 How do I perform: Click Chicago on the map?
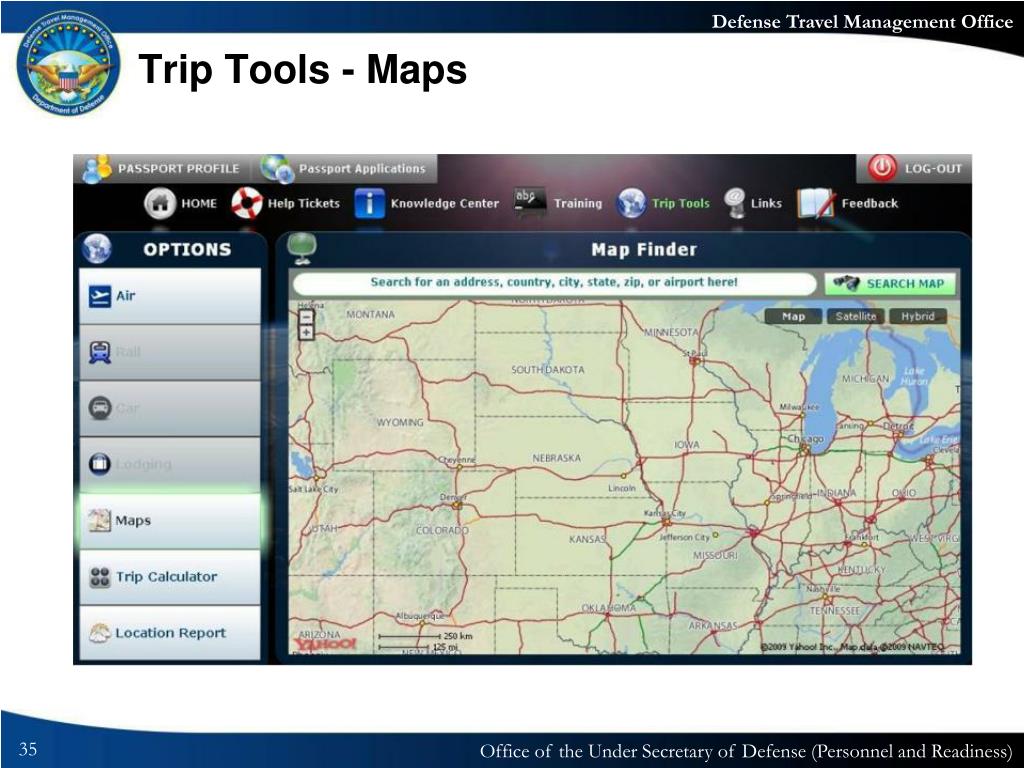click(x=806, y=439)
